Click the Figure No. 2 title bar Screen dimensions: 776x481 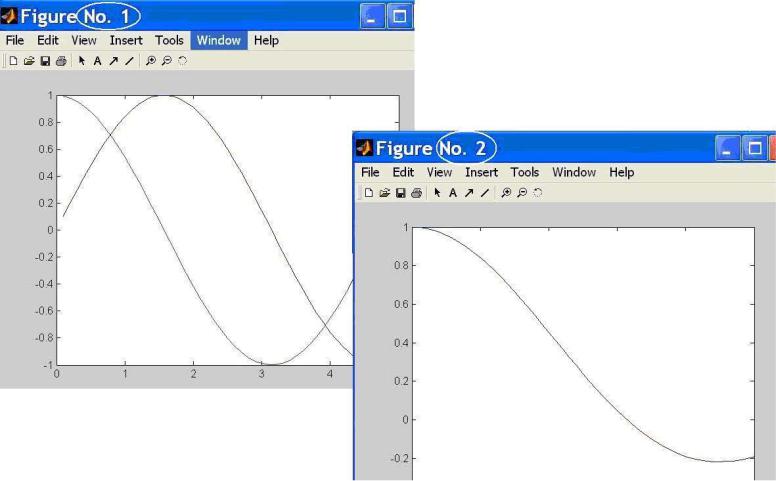[x=564, y=147]
